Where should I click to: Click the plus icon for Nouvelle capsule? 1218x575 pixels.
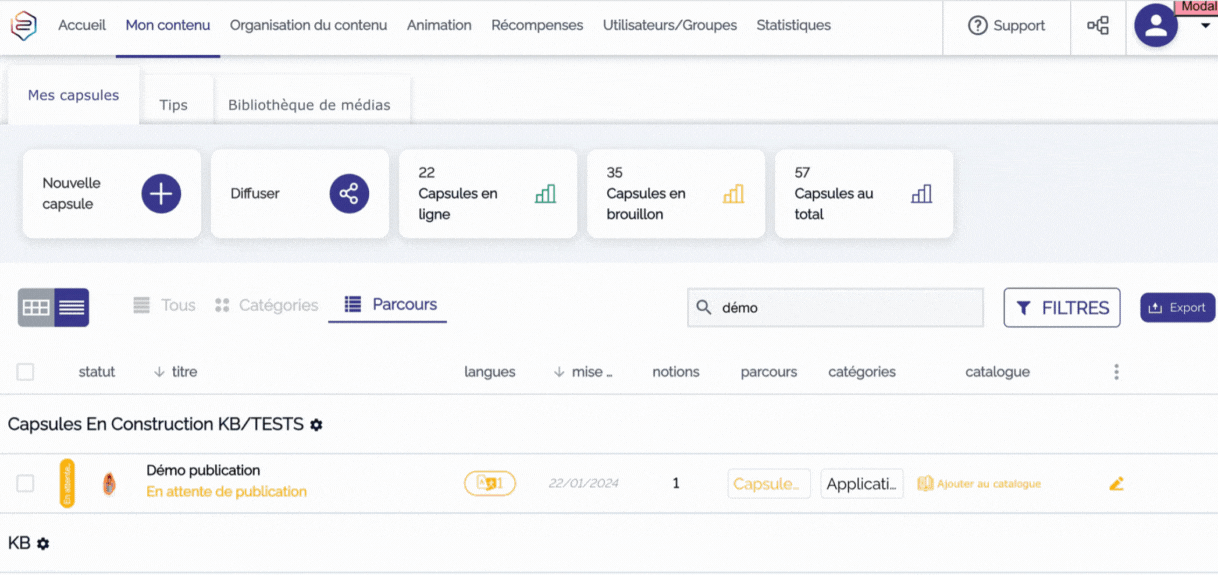point(161,193)
